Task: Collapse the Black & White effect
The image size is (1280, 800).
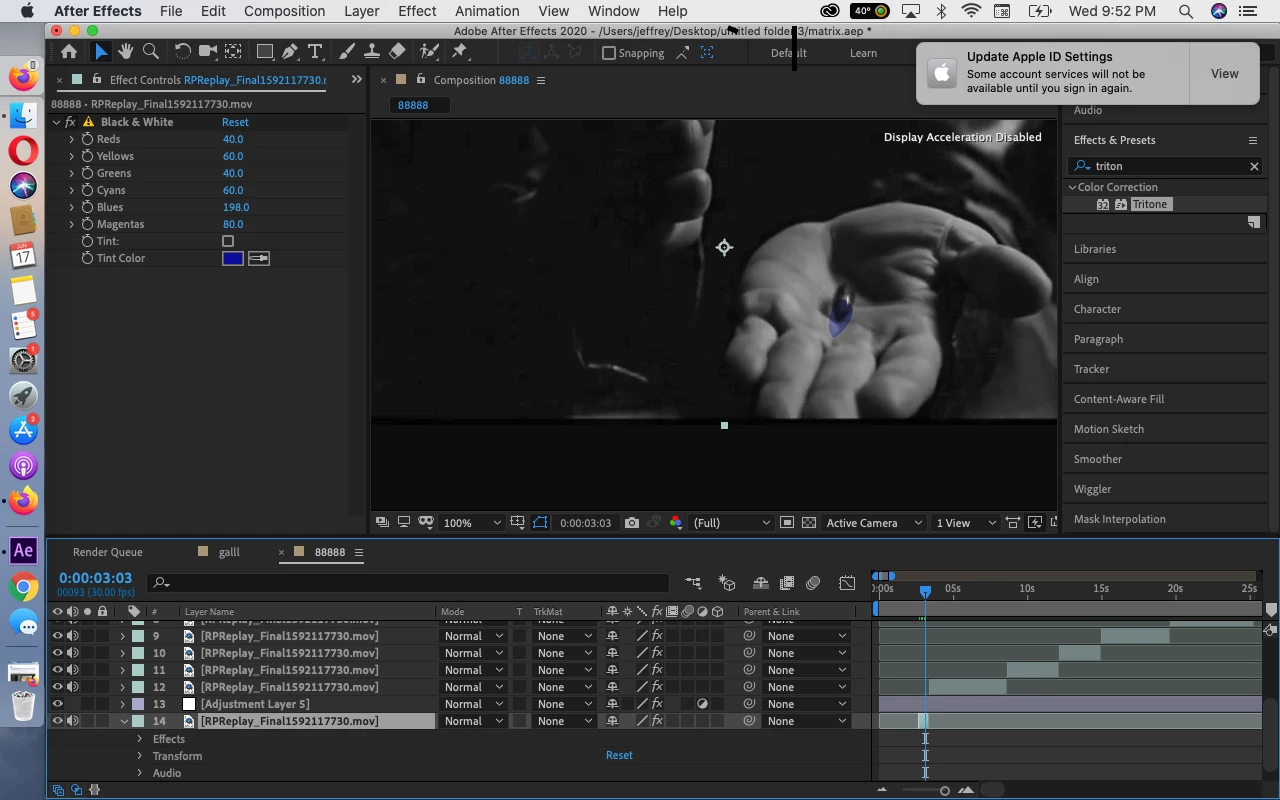Action: click(x=56, y=122)
